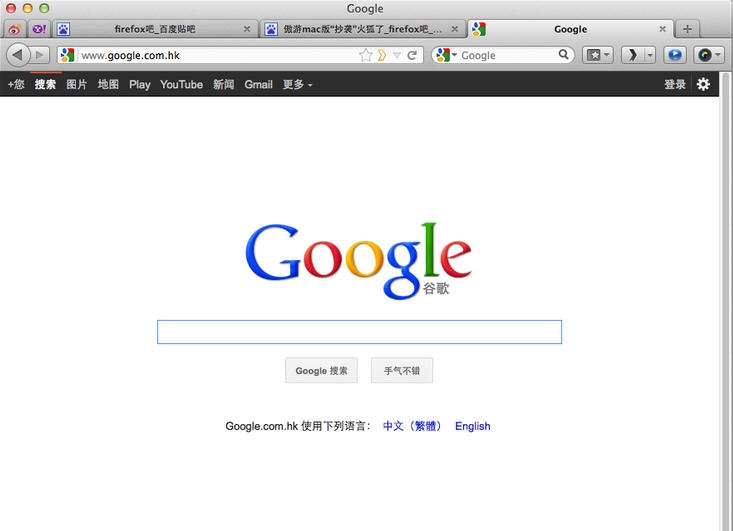Go to 图片 images
This screenshot has height=531, width=733.
77,84
